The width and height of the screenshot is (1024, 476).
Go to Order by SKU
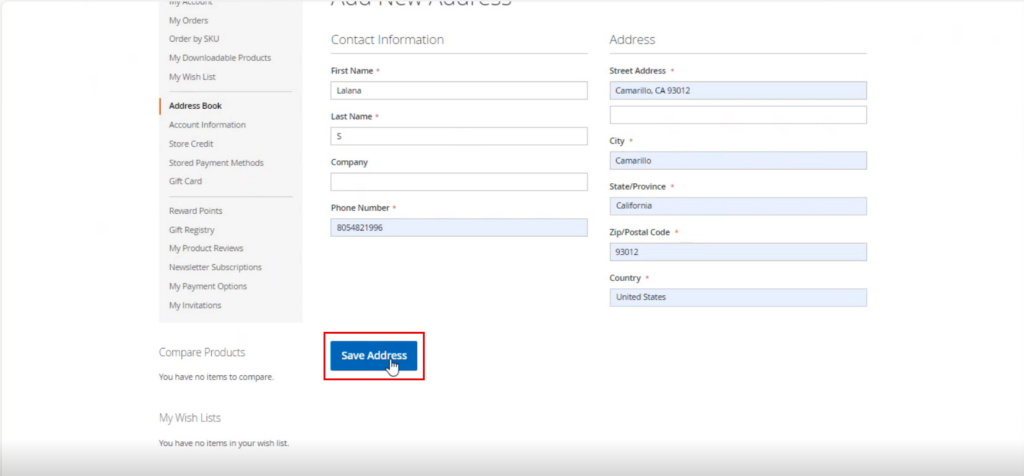pos(194,39)
